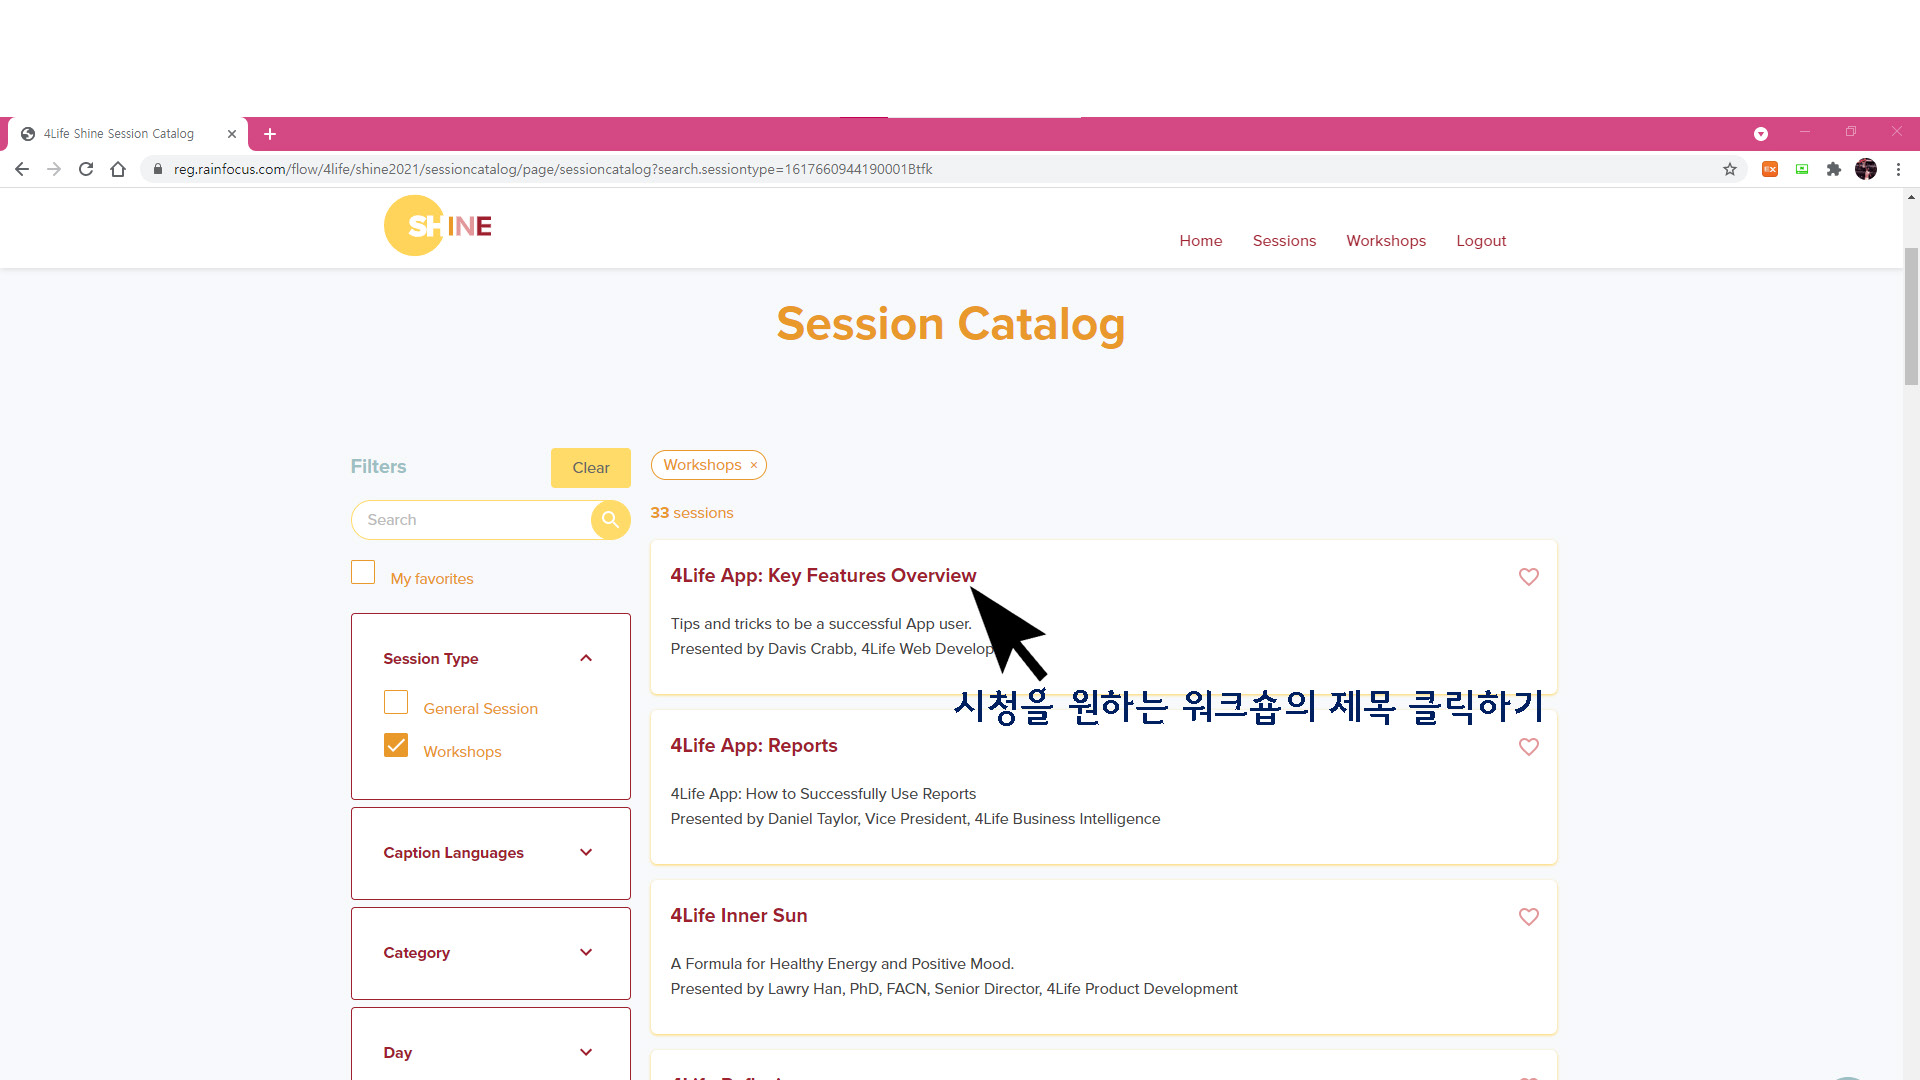Reload the current page
The height and width of the screenshot is (1080, 1920).
(x=86, y=169)
